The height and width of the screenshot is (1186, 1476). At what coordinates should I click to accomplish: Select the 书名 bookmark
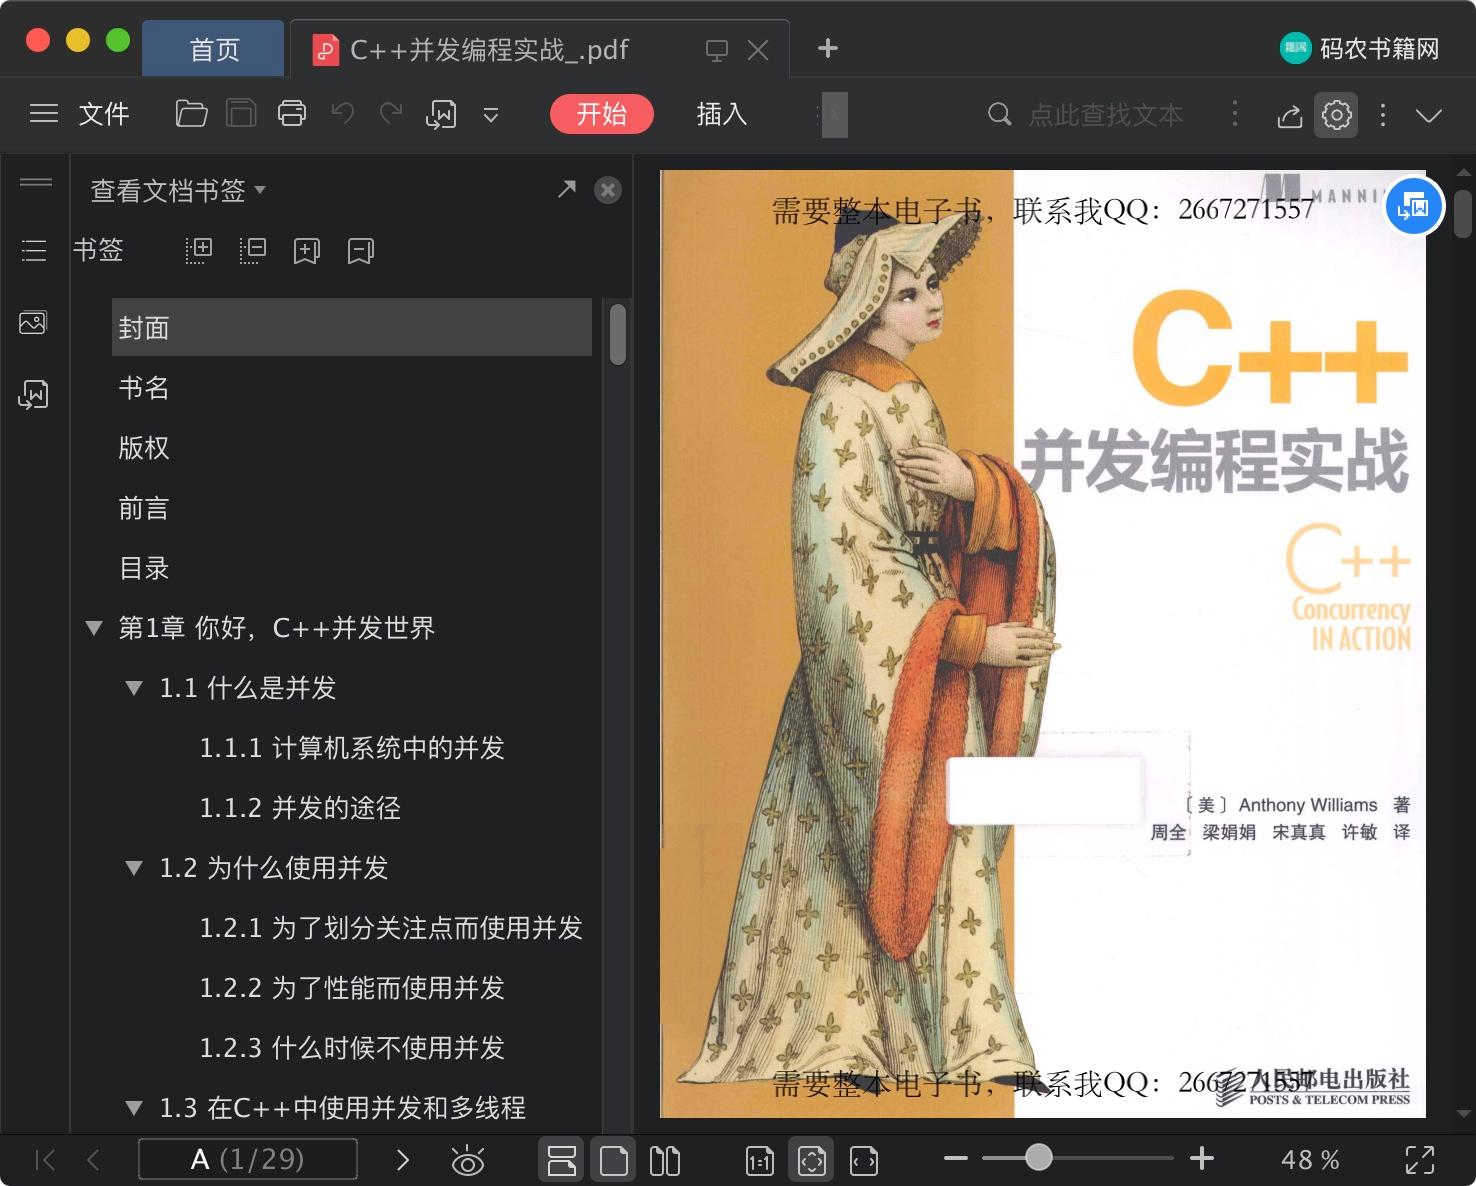pyautogui.click(x=144, y=388)
